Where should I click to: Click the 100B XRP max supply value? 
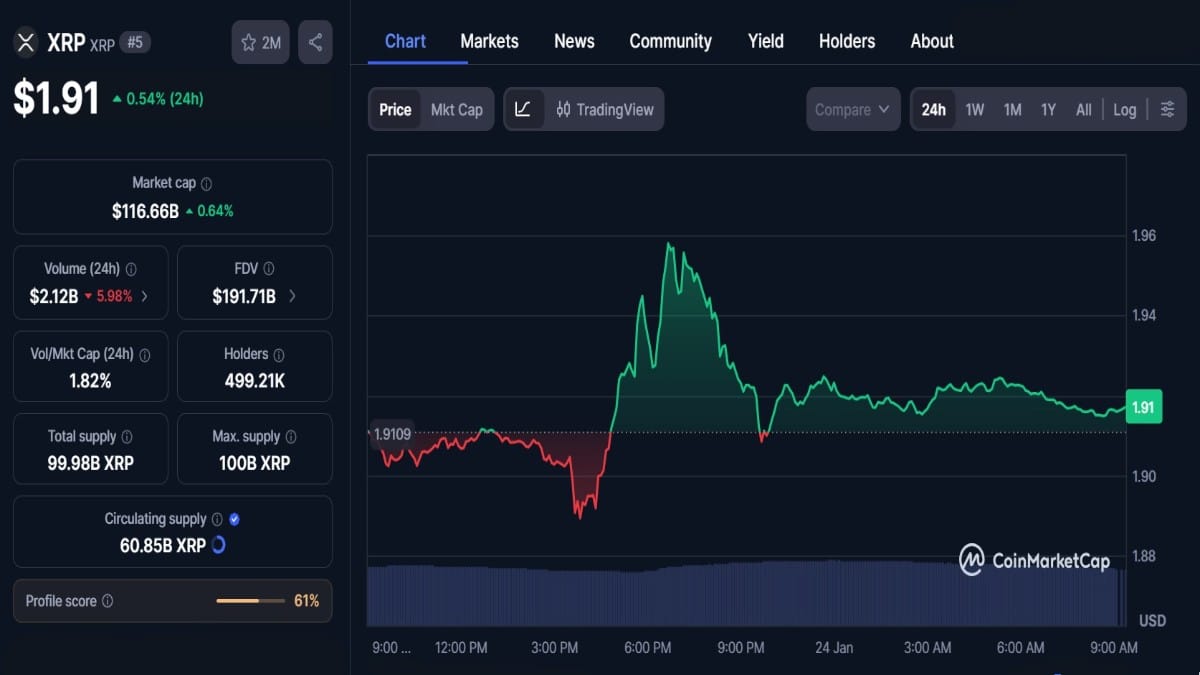pos(255,463)
